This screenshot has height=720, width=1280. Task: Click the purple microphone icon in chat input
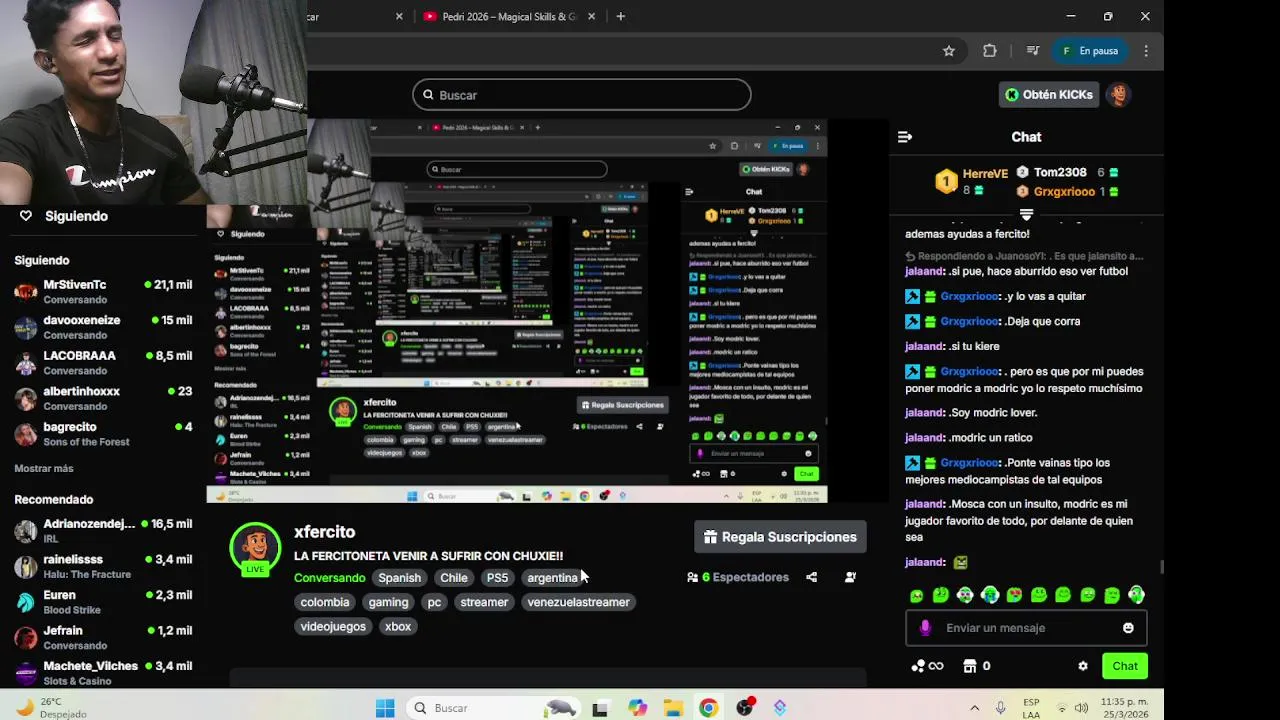point(925,628)
